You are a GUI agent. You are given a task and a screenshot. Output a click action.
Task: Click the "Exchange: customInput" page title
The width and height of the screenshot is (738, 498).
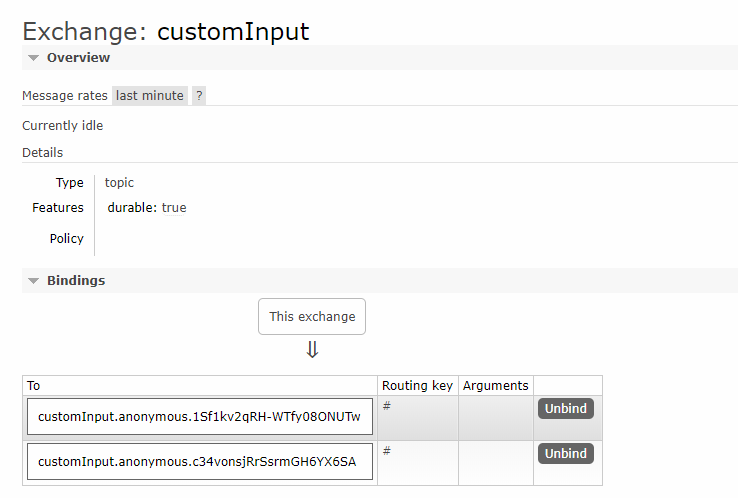coord(166,31)
